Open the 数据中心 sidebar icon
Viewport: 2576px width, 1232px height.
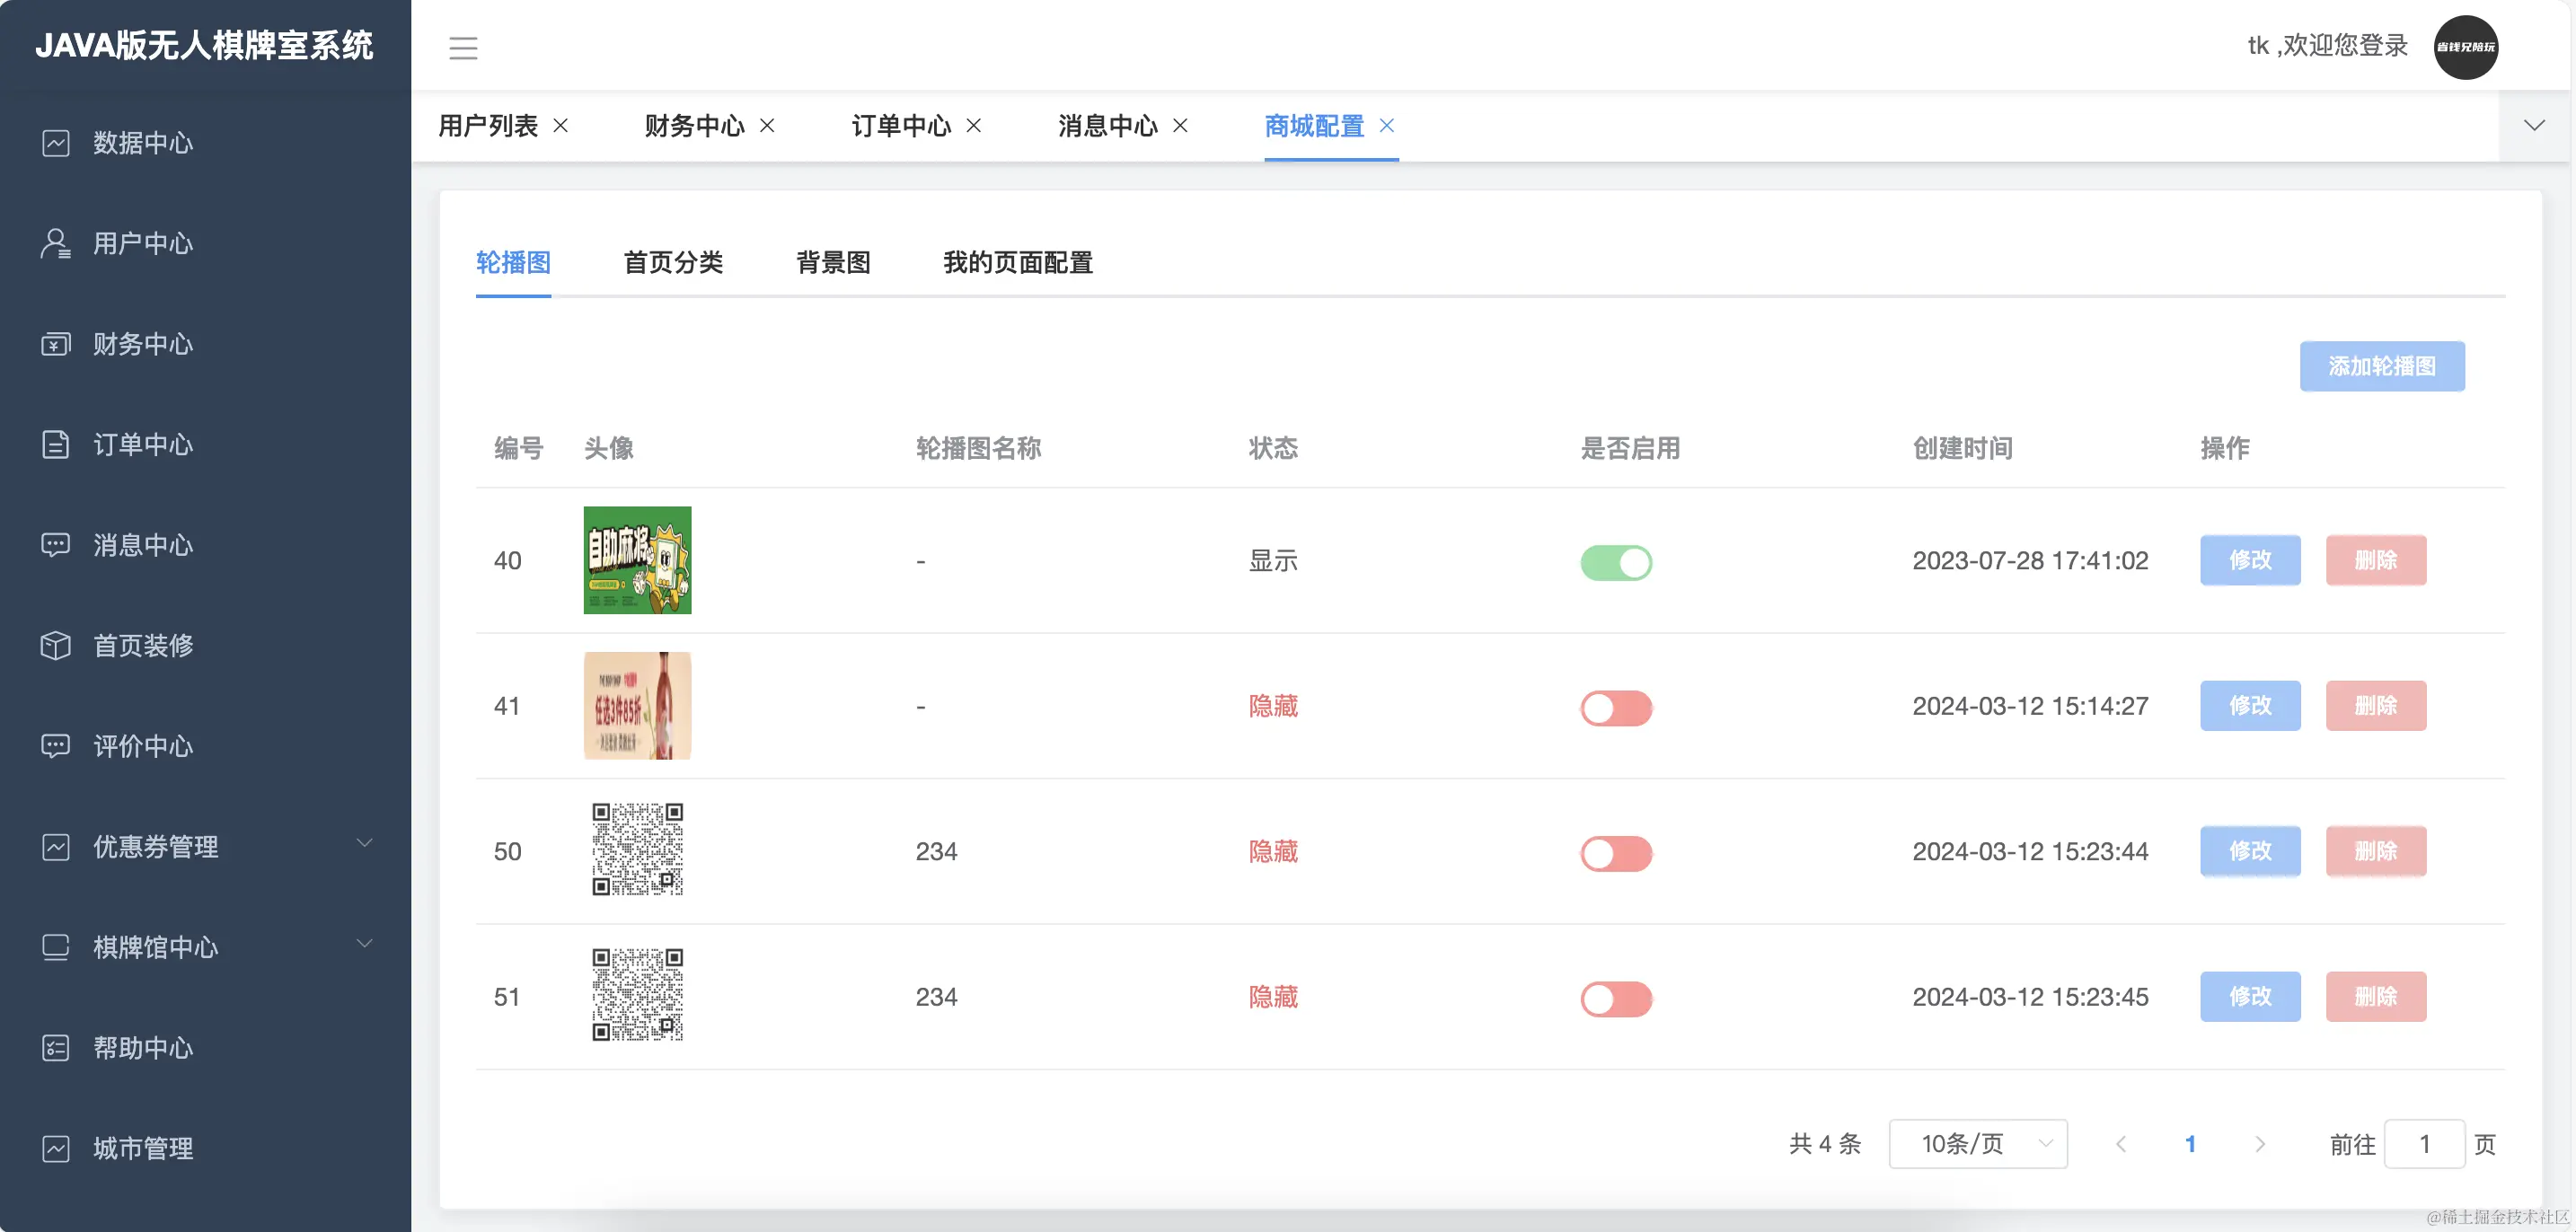[x=56, y=143]
